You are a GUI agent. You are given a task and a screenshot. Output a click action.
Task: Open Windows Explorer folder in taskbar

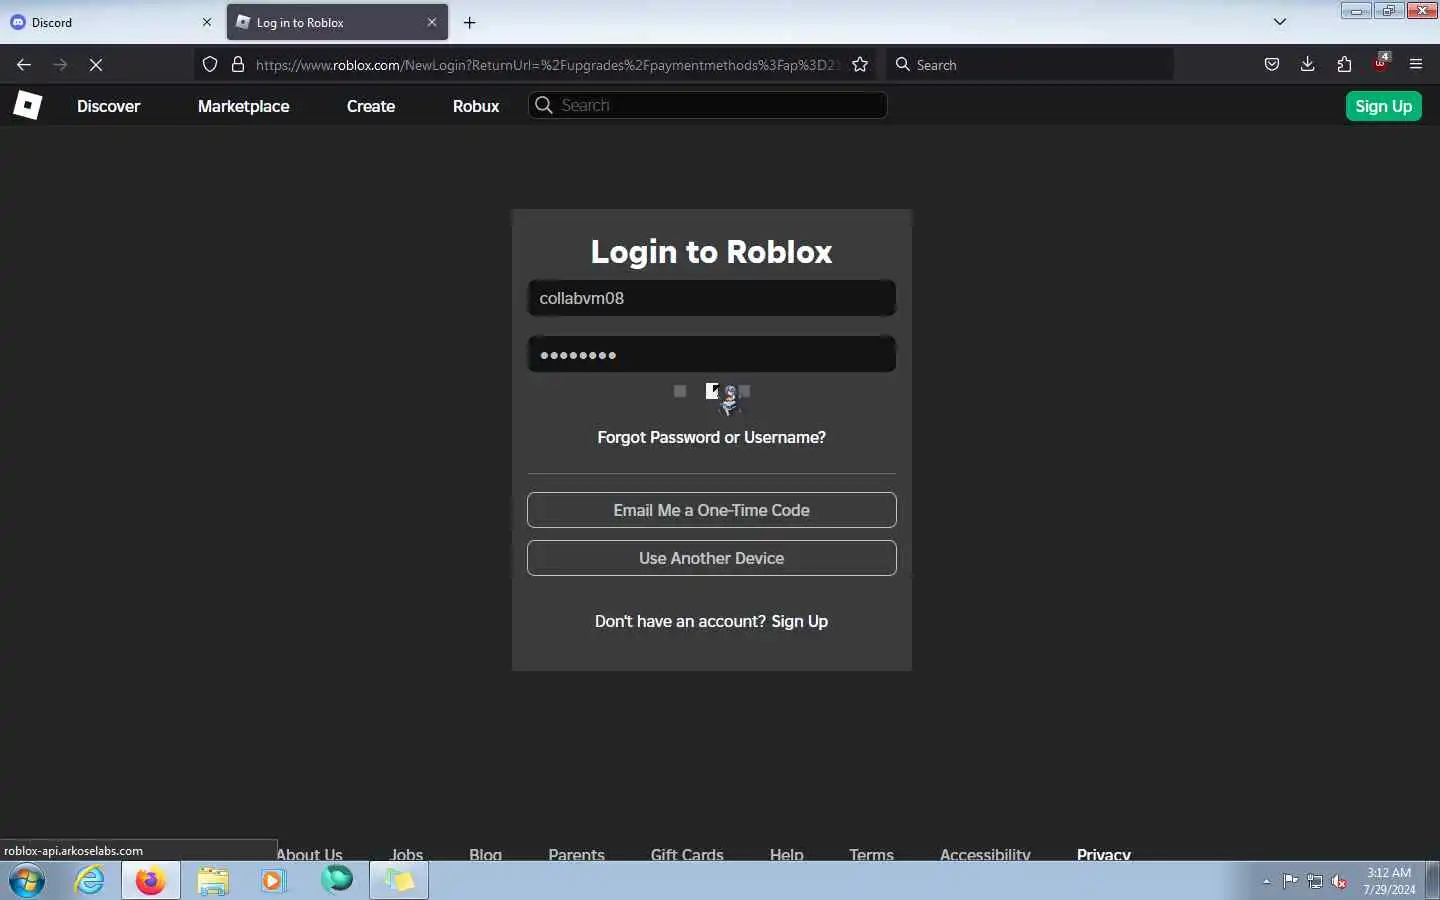[x=213, y=881]
